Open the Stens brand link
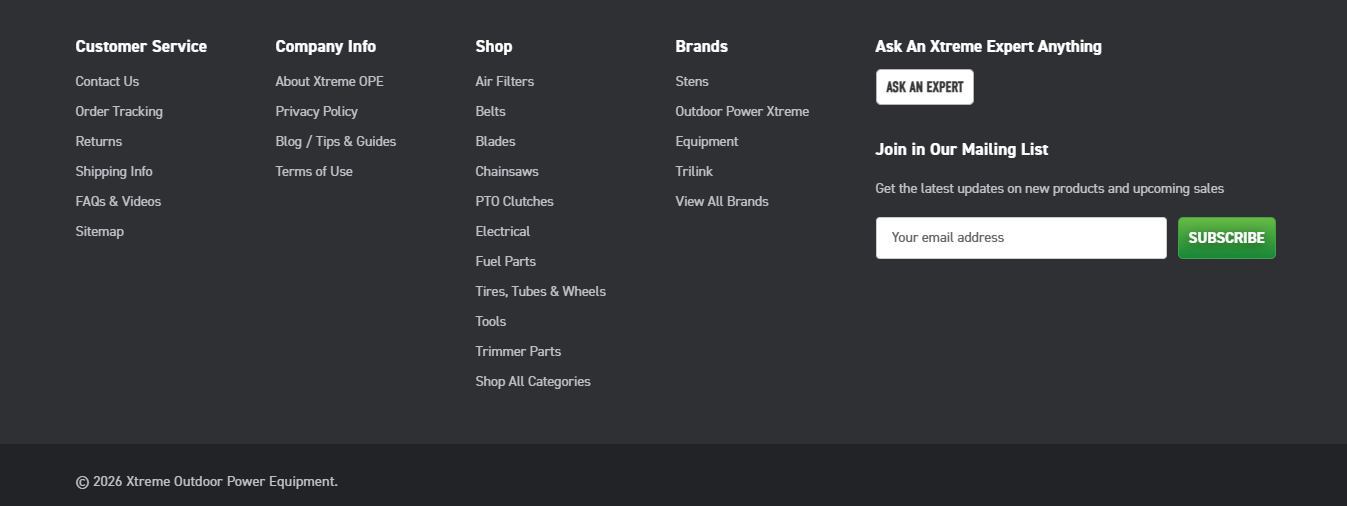 point(692,82)
